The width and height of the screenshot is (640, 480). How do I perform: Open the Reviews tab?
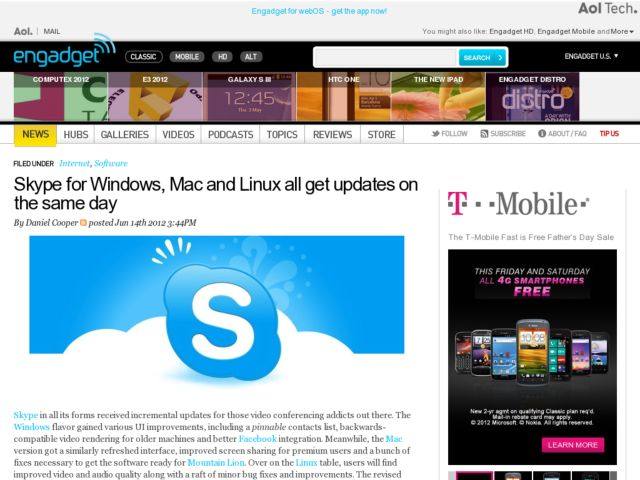tap(332, 134)
